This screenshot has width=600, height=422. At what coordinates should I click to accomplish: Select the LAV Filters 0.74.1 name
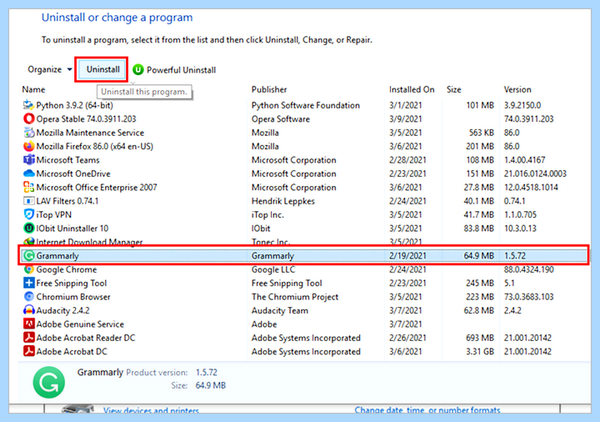(x=67, y=201)
